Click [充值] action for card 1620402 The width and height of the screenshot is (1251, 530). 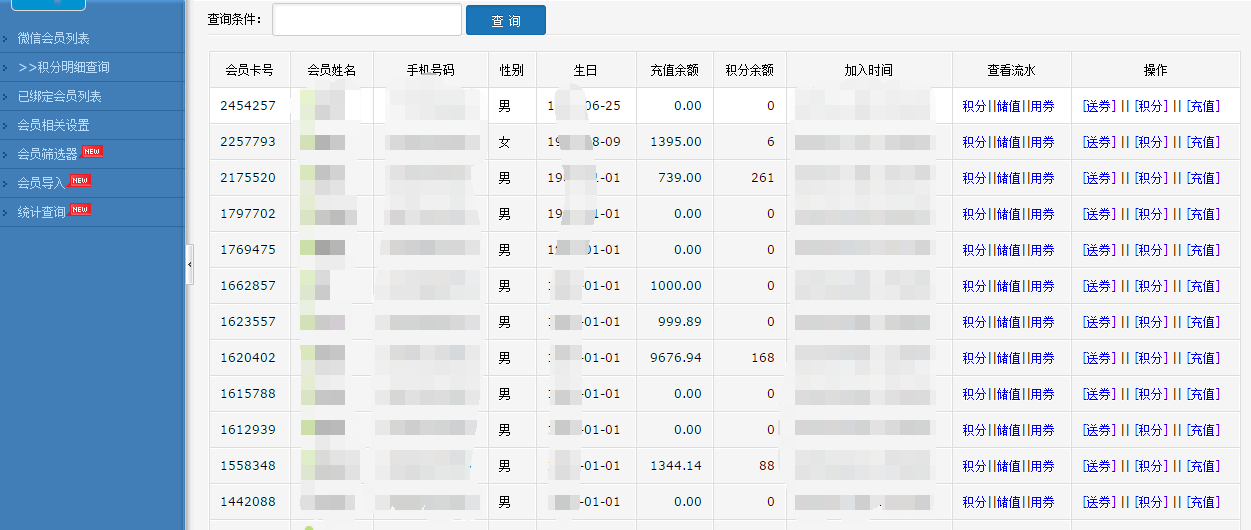[1203, 358]
